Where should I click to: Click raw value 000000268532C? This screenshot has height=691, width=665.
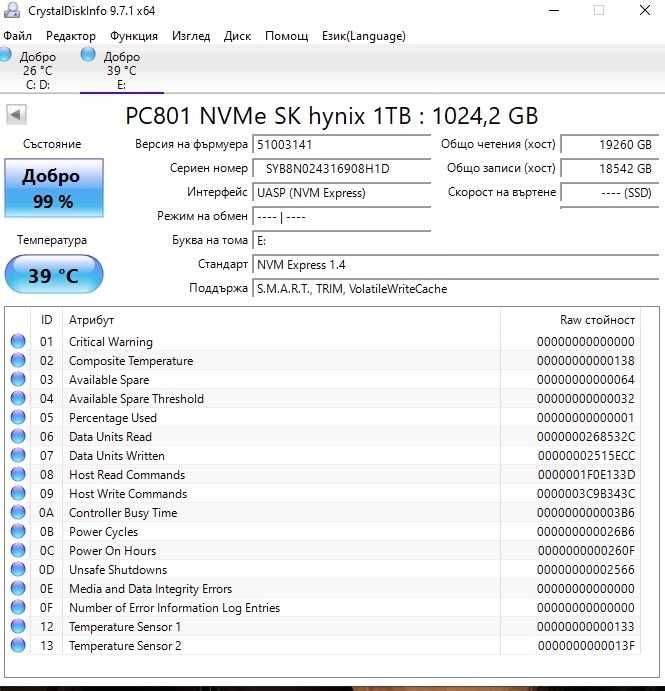(x=586, y=436)
